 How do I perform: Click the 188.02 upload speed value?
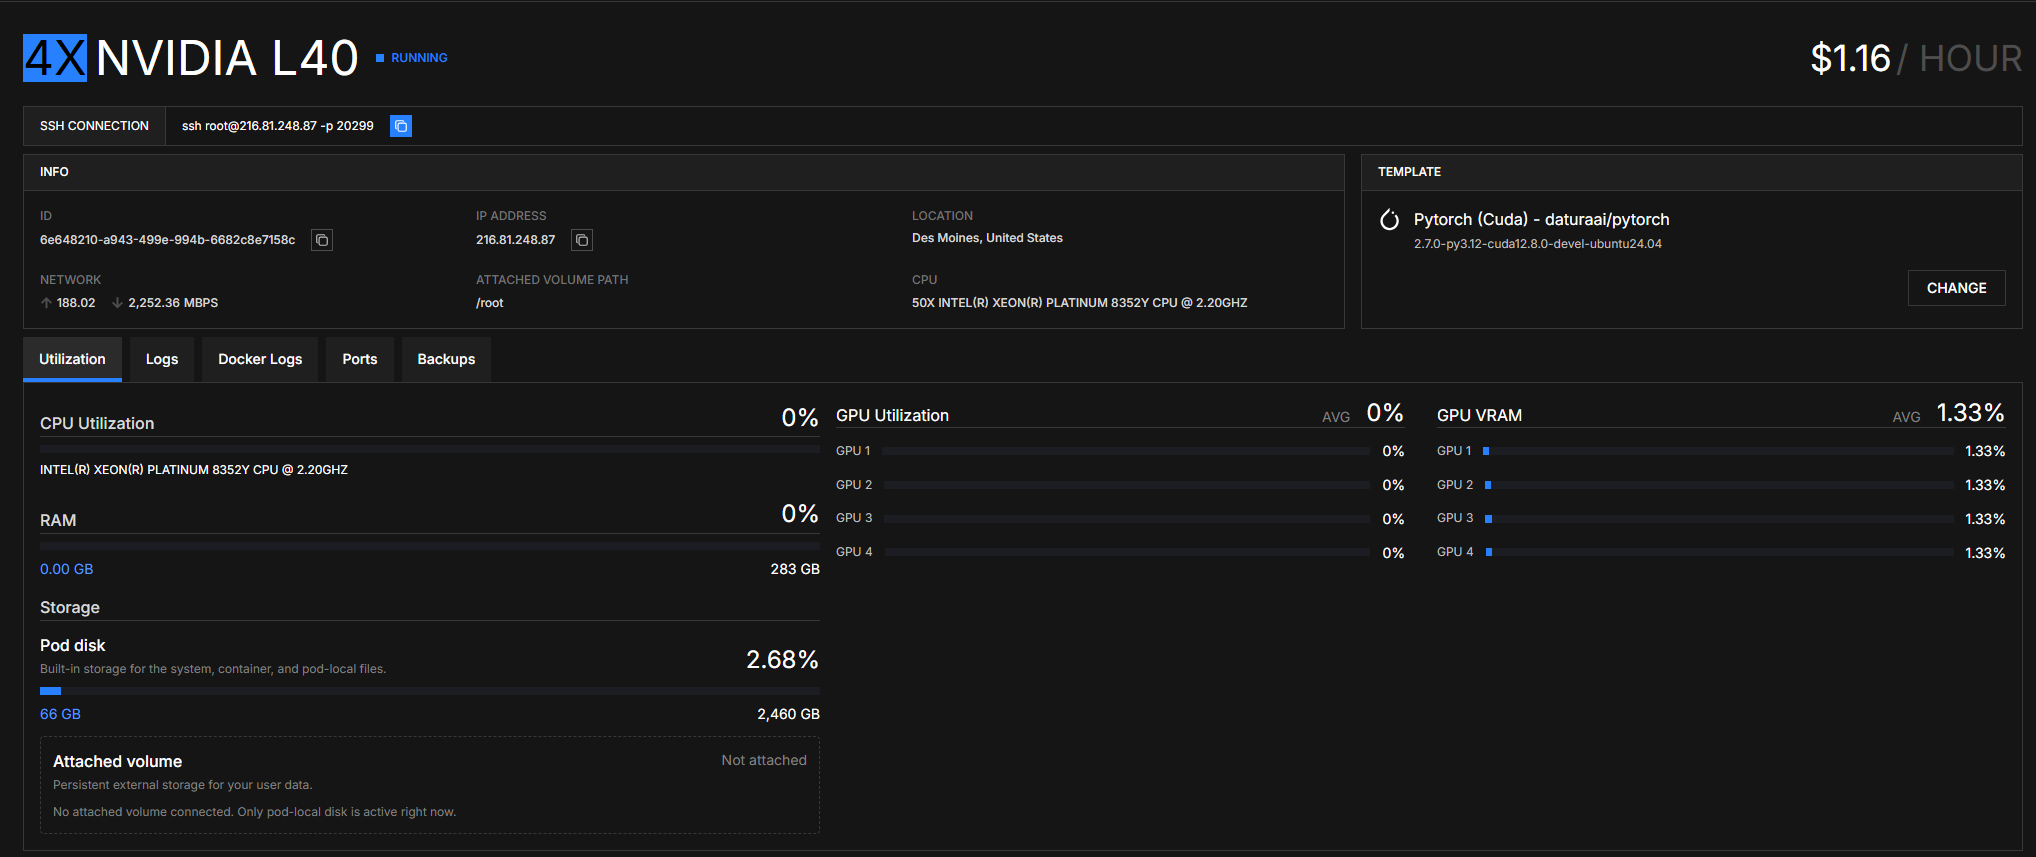(x=76, y=303)
